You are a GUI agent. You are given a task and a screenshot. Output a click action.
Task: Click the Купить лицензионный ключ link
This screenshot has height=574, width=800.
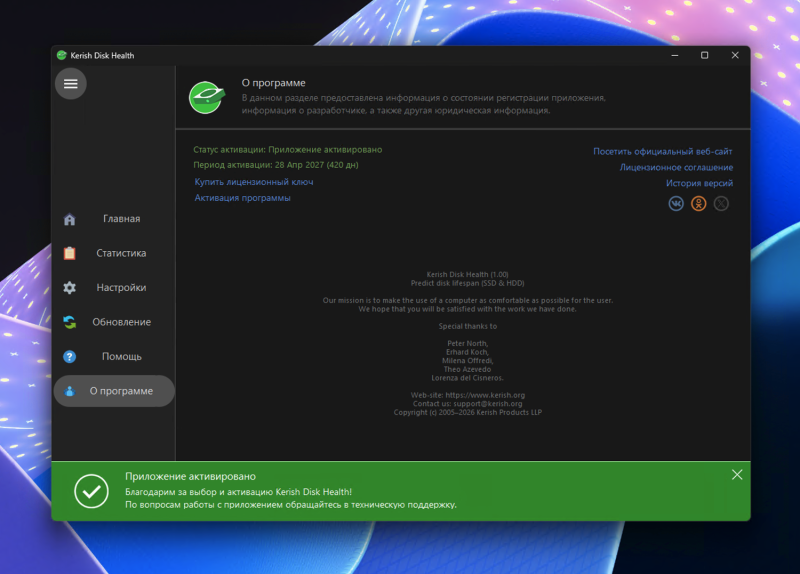tap(254, 182)
